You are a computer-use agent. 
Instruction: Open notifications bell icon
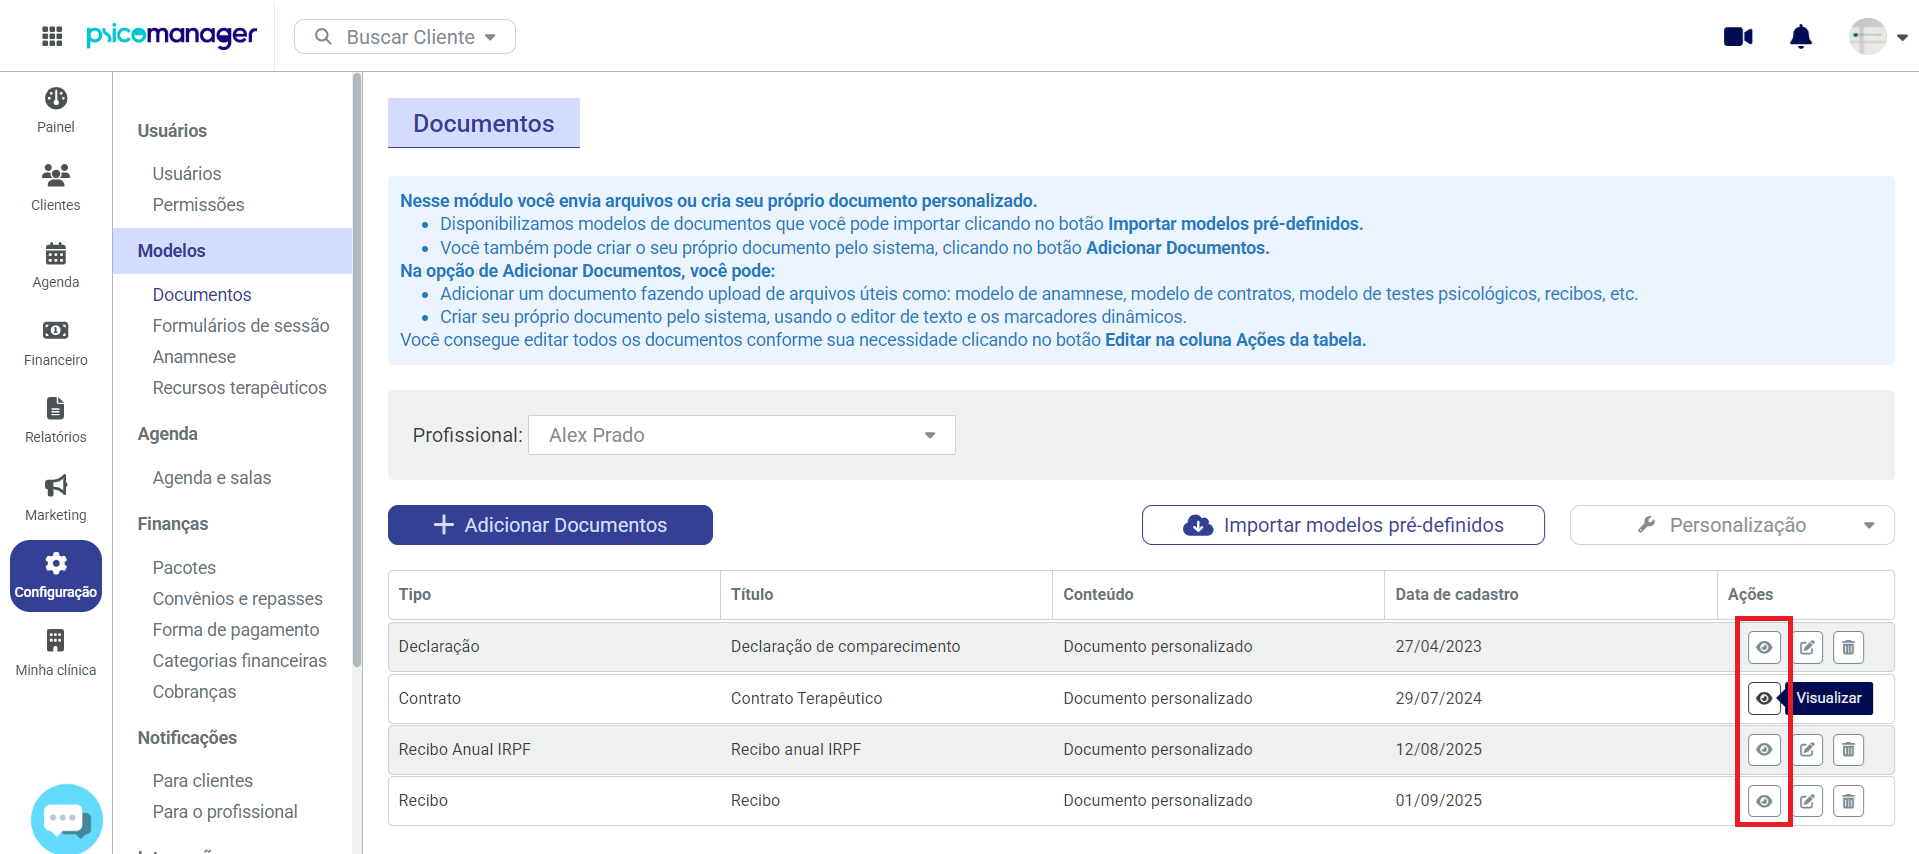coord(1800,37)
